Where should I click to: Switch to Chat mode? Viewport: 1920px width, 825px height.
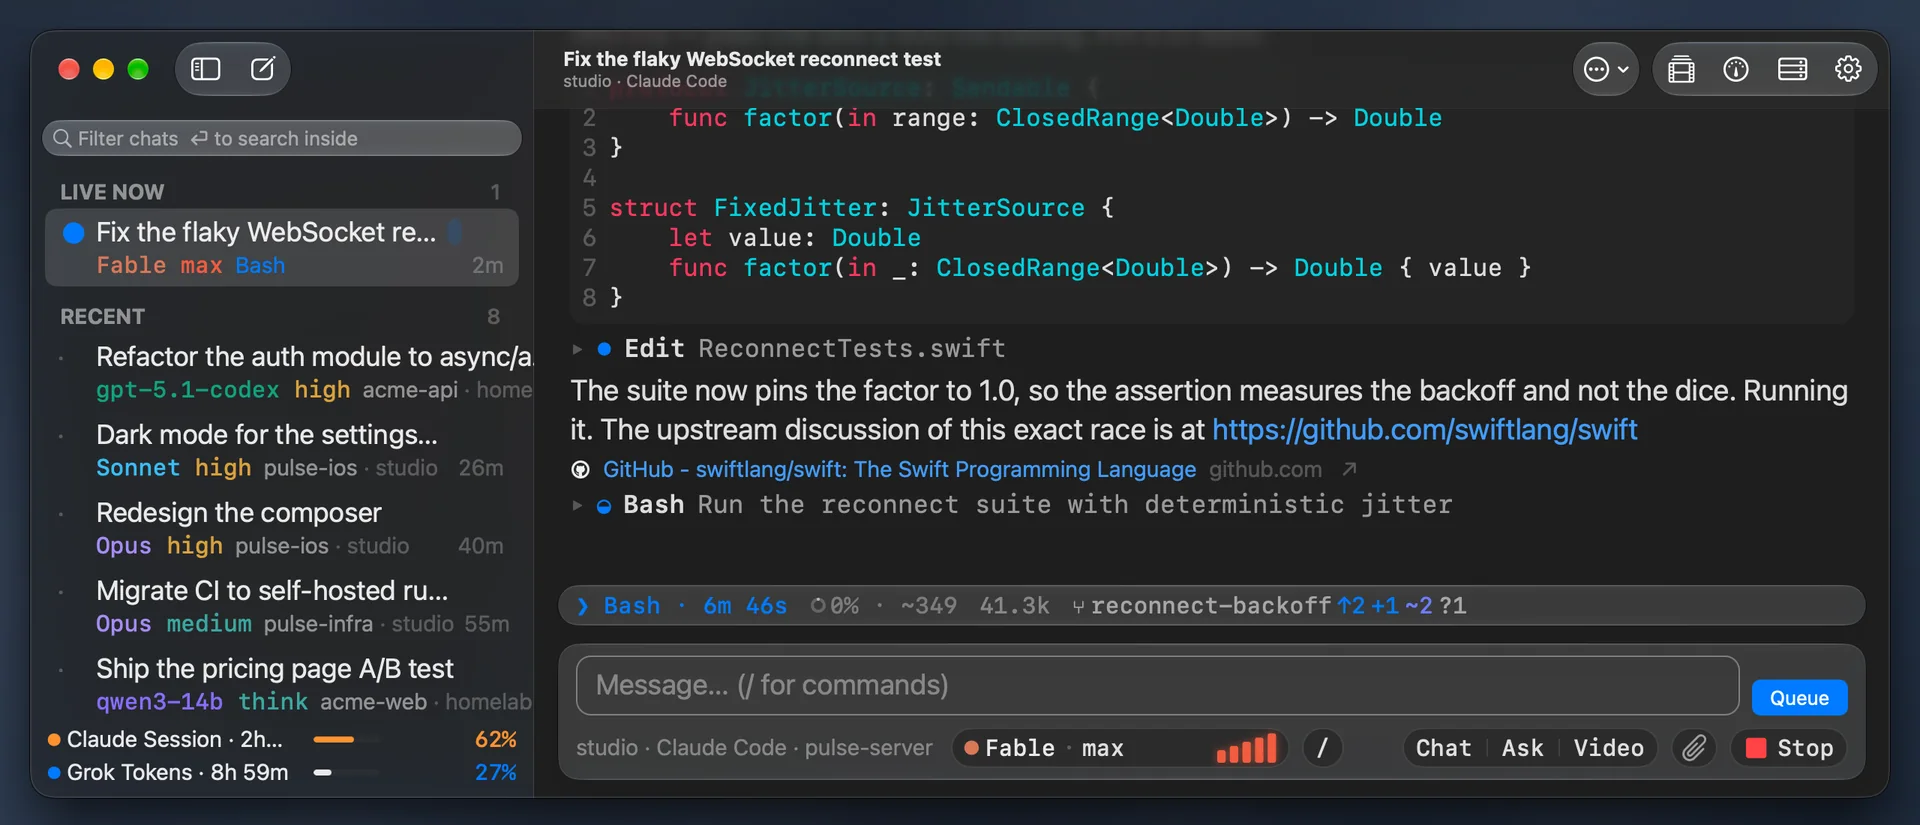pyautogui.click(x=1443, y=748)
